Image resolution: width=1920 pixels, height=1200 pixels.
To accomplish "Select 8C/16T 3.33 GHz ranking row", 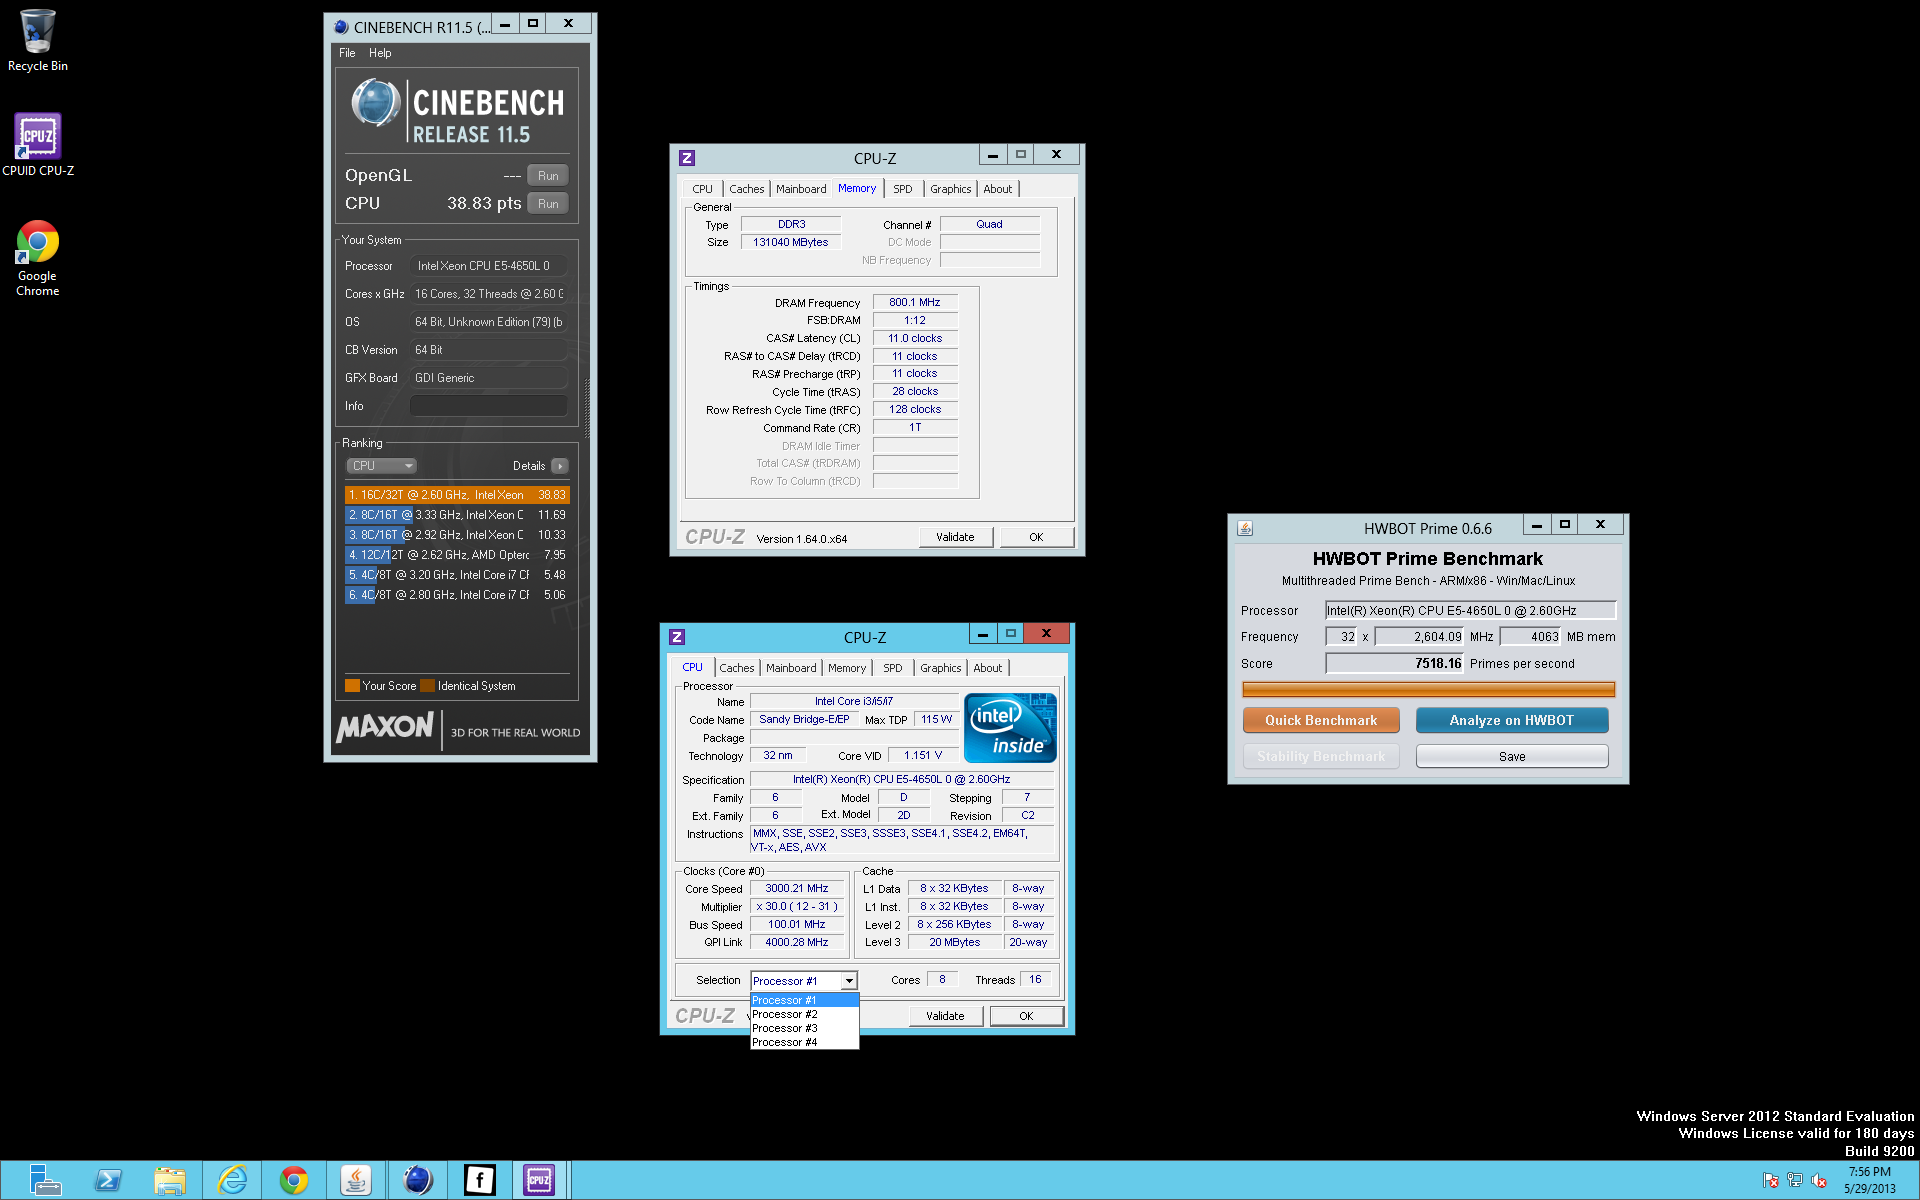I will [x=457, y=515].
